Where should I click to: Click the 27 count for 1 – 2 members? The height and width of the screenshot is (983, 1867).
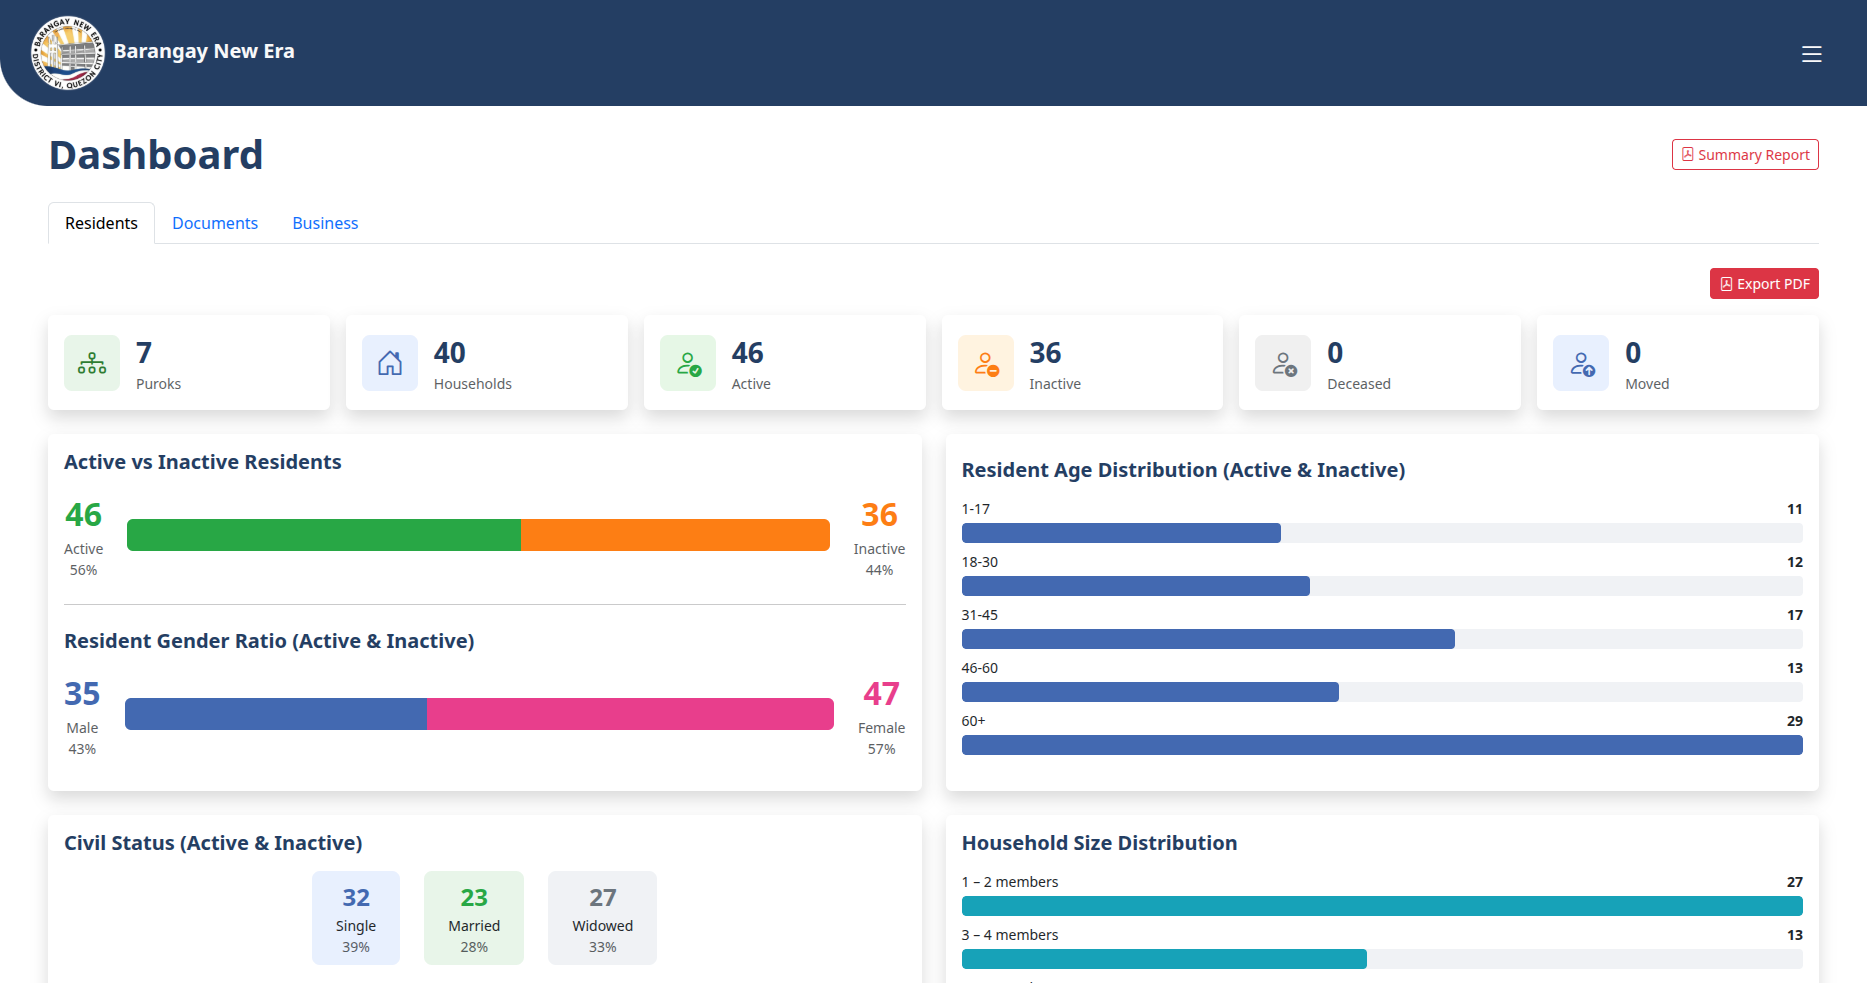1795,882
